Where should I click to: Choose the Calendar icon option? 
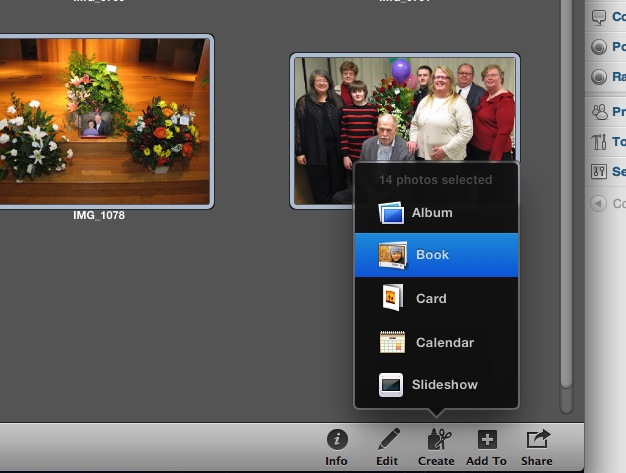(x=392, y=342)
